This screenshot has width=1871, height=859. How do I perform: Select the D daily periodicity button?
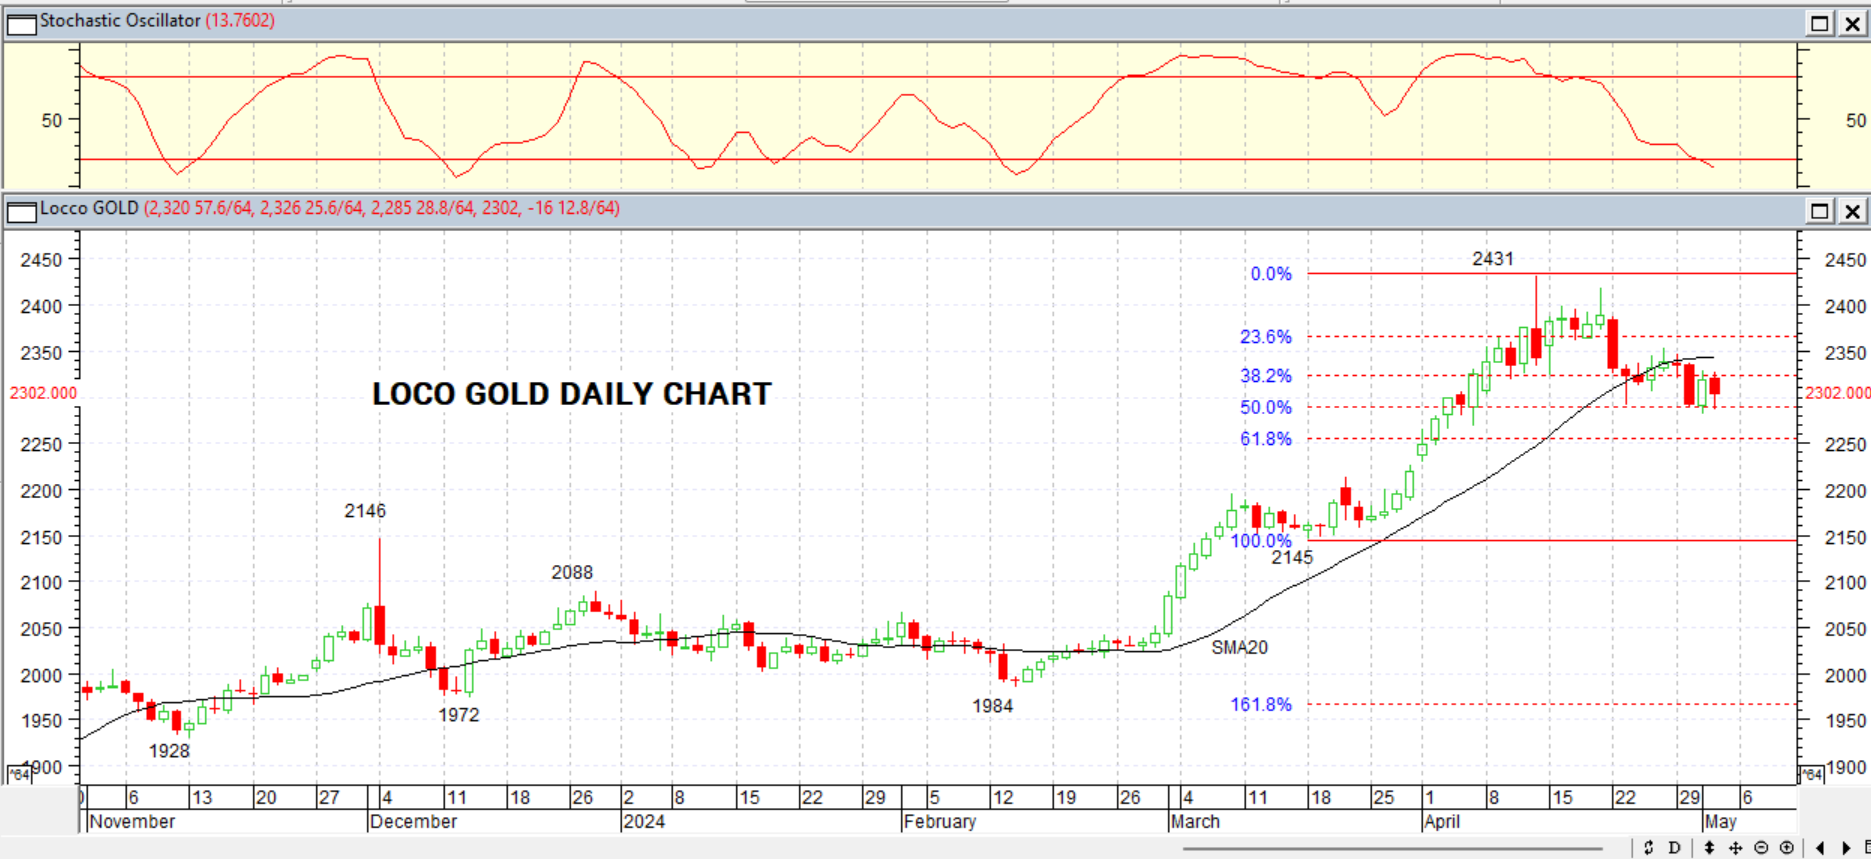1674,848
